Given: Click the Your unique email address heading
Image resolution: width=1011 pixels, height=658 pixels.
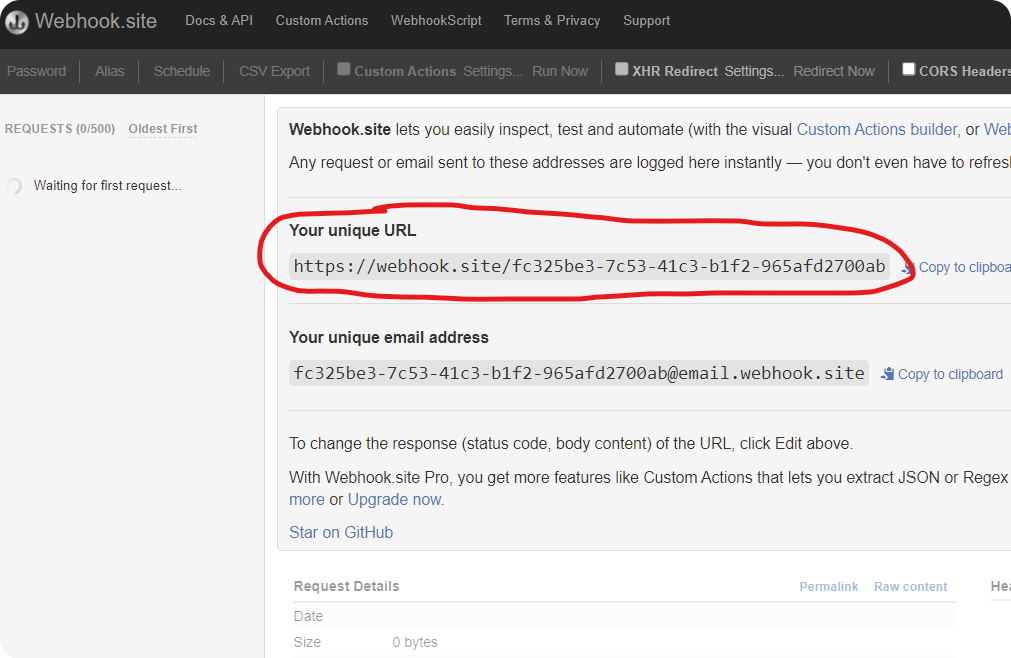Looking at the screenshot, I should point(389,337).
